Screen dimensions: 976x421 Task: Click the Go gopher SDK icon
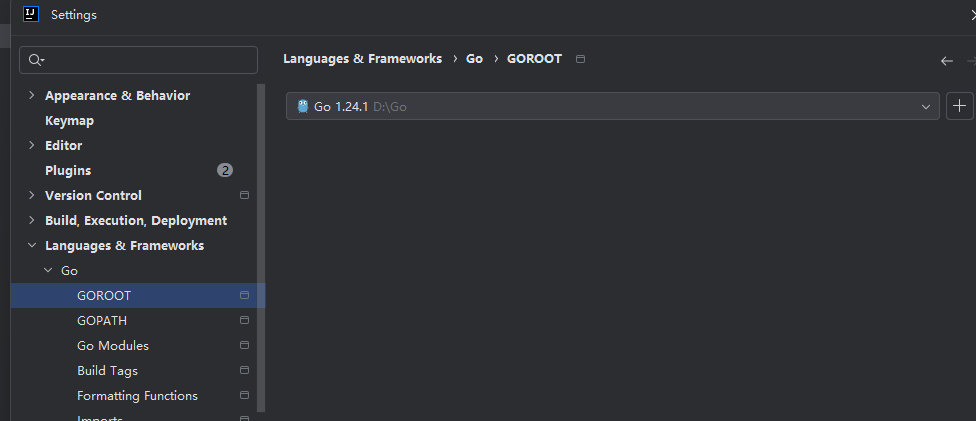303,106
